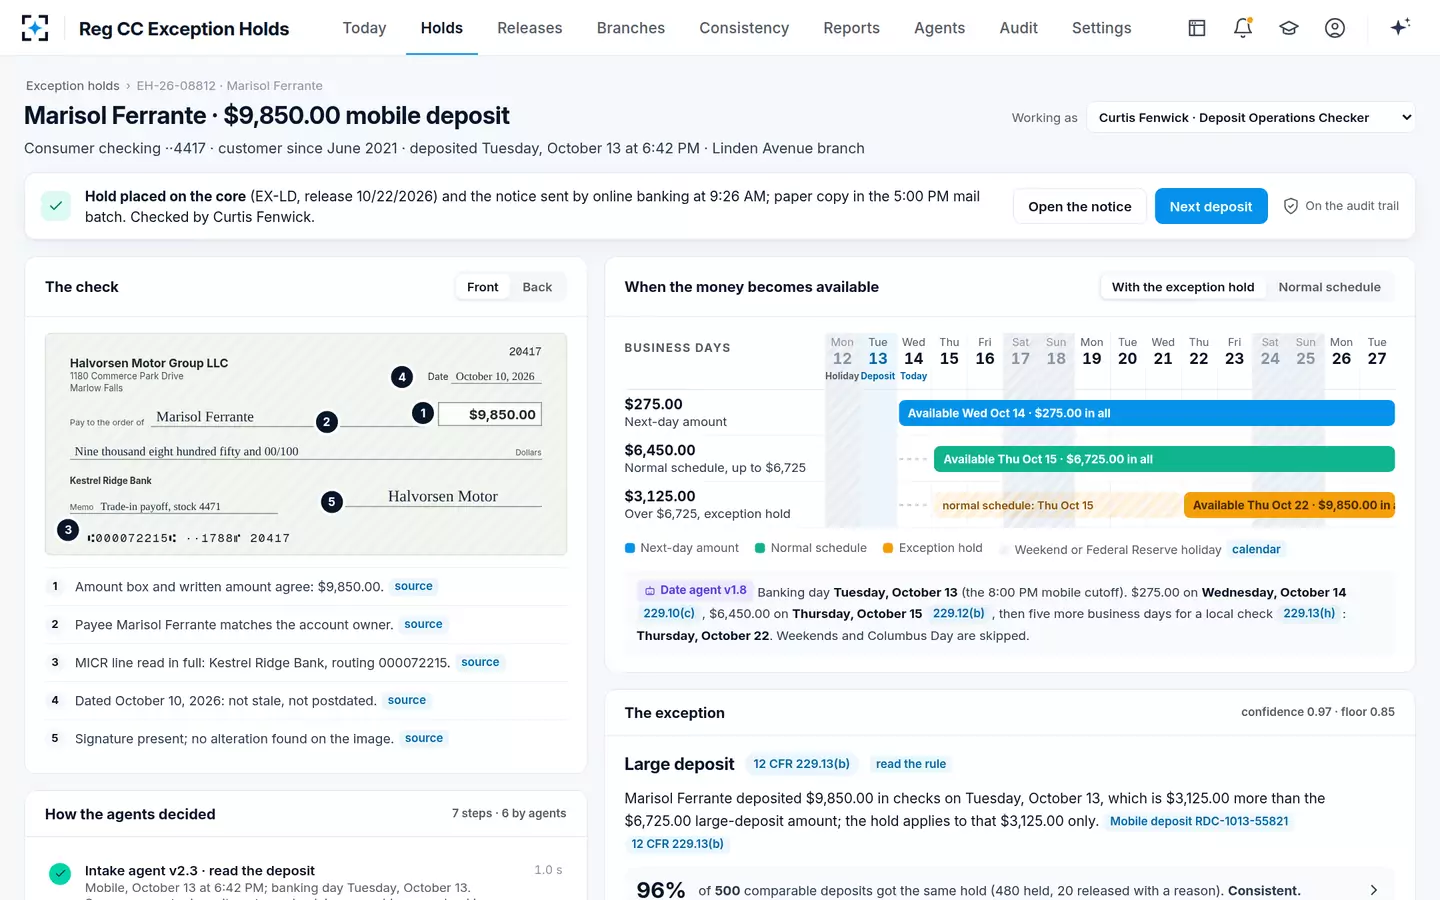Open the 12 CFR 229.13(b) tag beside Large deposit
Screen dimensions: 1440x900
tap(802, 764)
